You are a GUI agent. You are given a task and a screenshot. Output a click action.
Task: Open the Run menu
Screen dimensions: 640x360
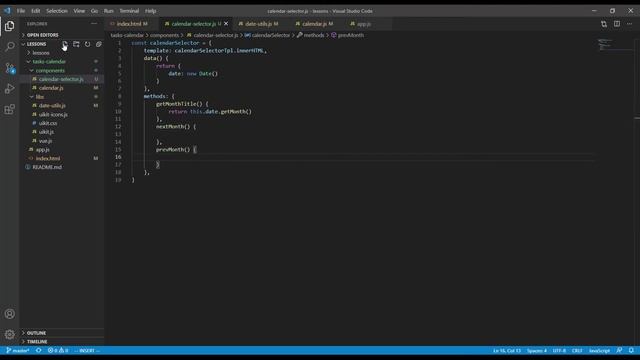point(109,11)
